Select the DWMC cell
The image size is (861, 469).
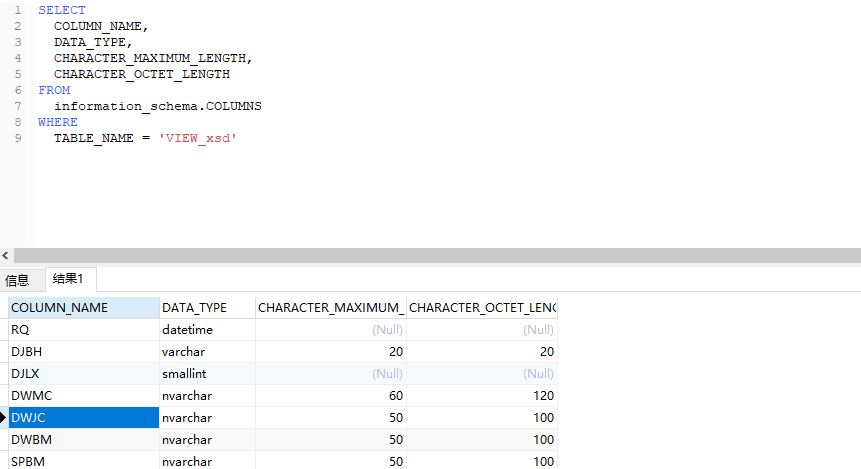[84, 395]
